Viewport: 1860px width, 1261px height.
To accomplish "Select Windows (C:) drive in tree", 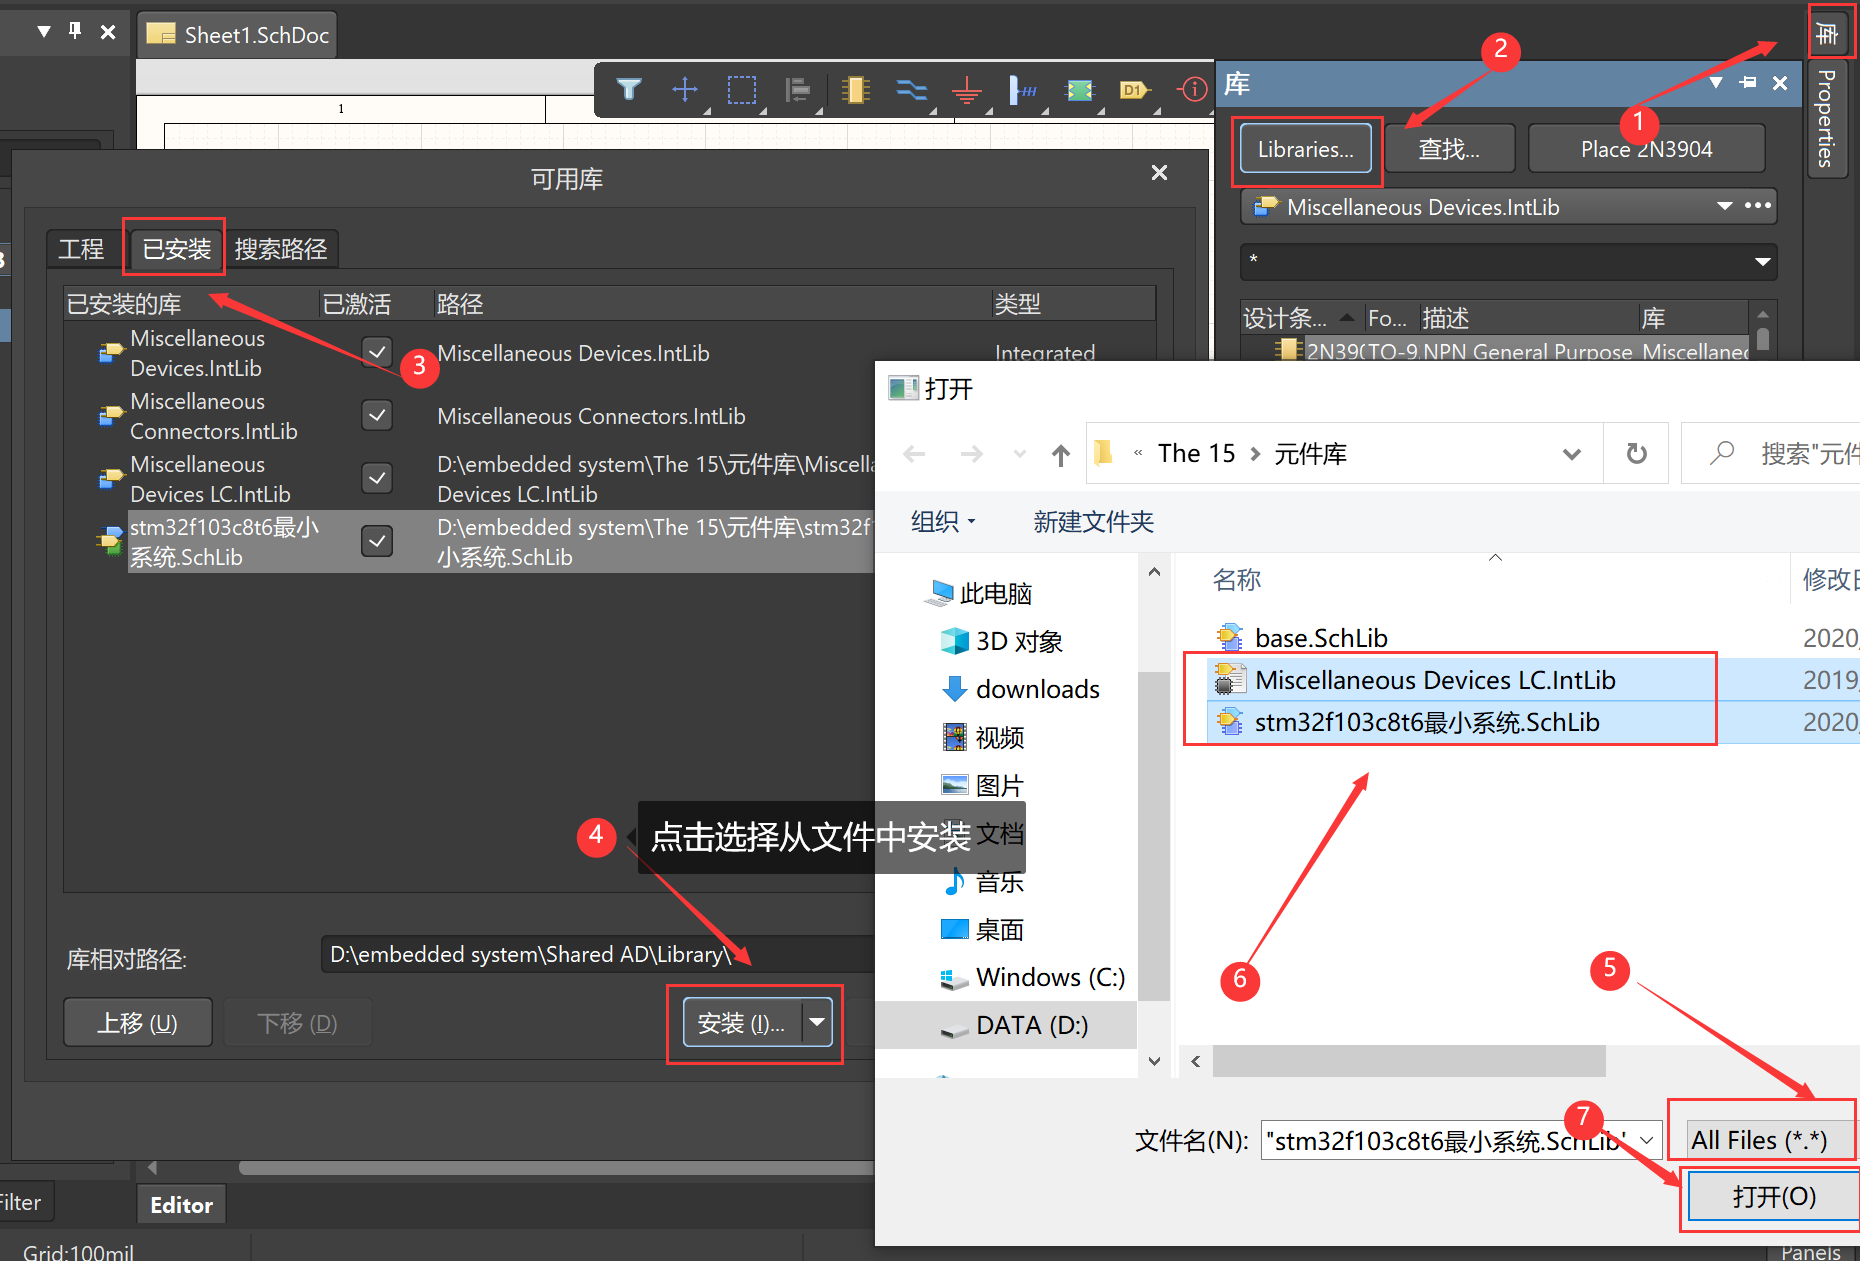I will pyautogui.click(x=1032, y=977).
